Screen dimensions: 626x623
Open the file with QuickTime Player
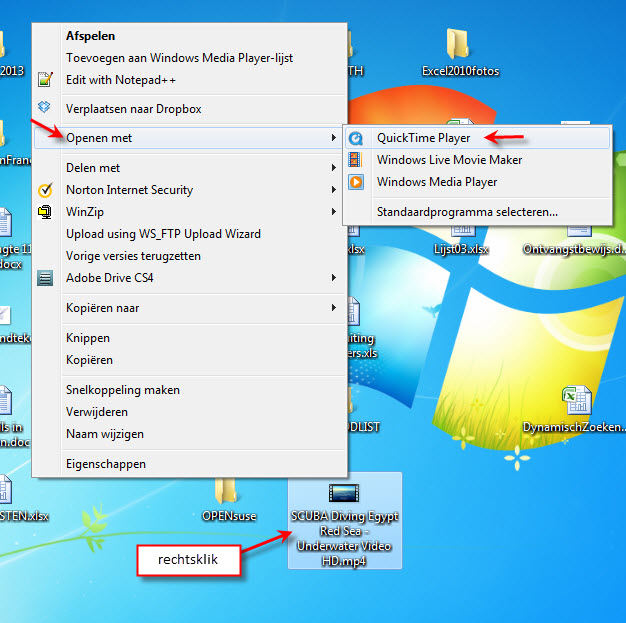click(x=478, y=138)
